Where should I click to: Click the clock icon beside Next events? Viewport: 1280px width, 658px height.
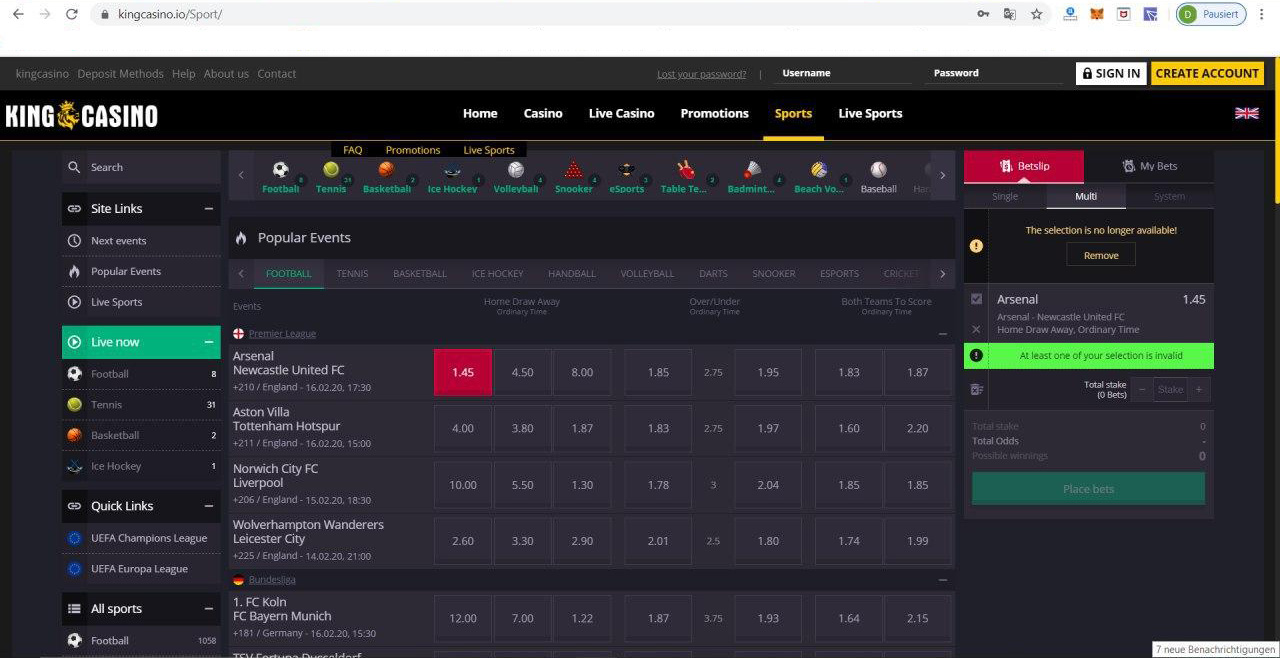74,241
